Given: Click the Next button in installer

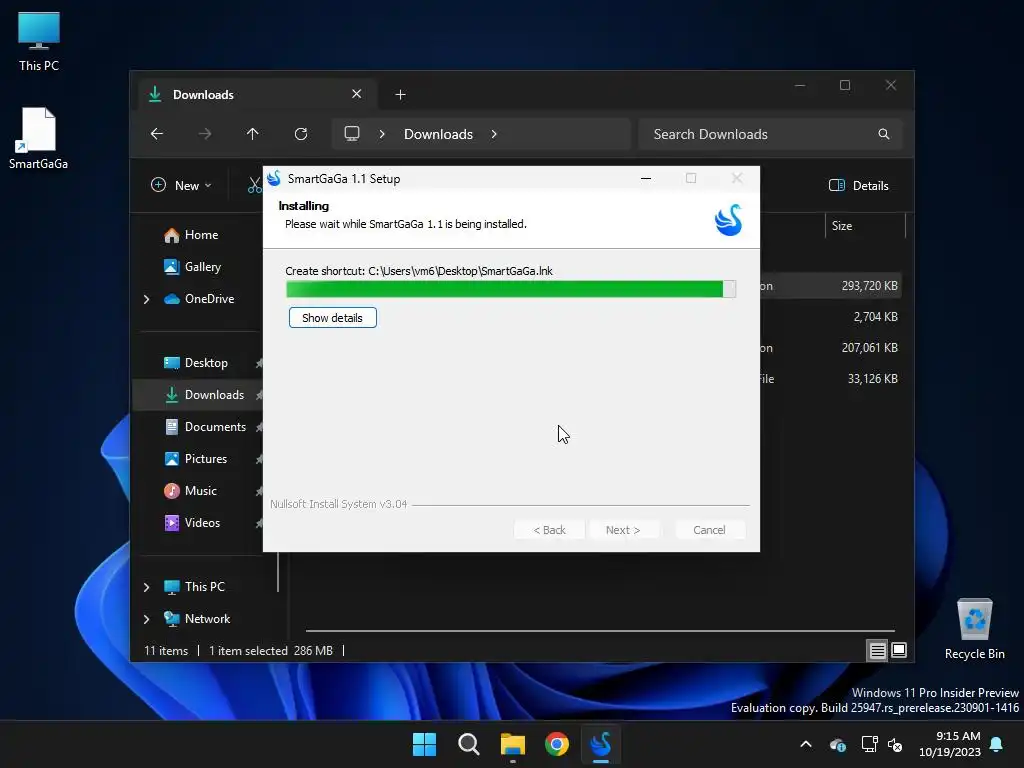Looking at the screenshot, I should [x=622, y=530].
